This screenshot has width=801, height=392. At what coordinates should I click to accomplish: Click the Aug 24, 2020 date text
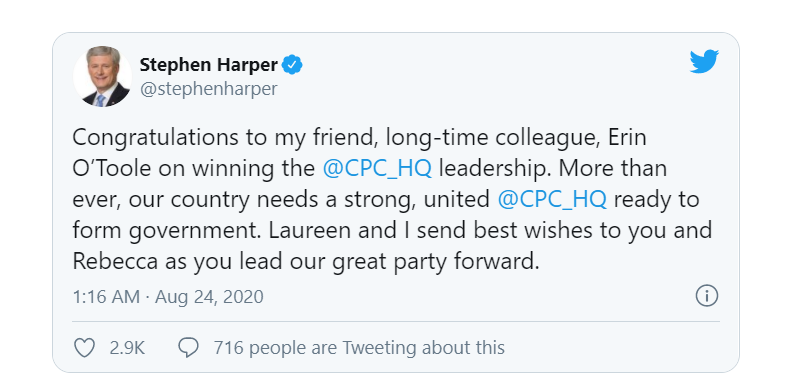coord(209,296)
